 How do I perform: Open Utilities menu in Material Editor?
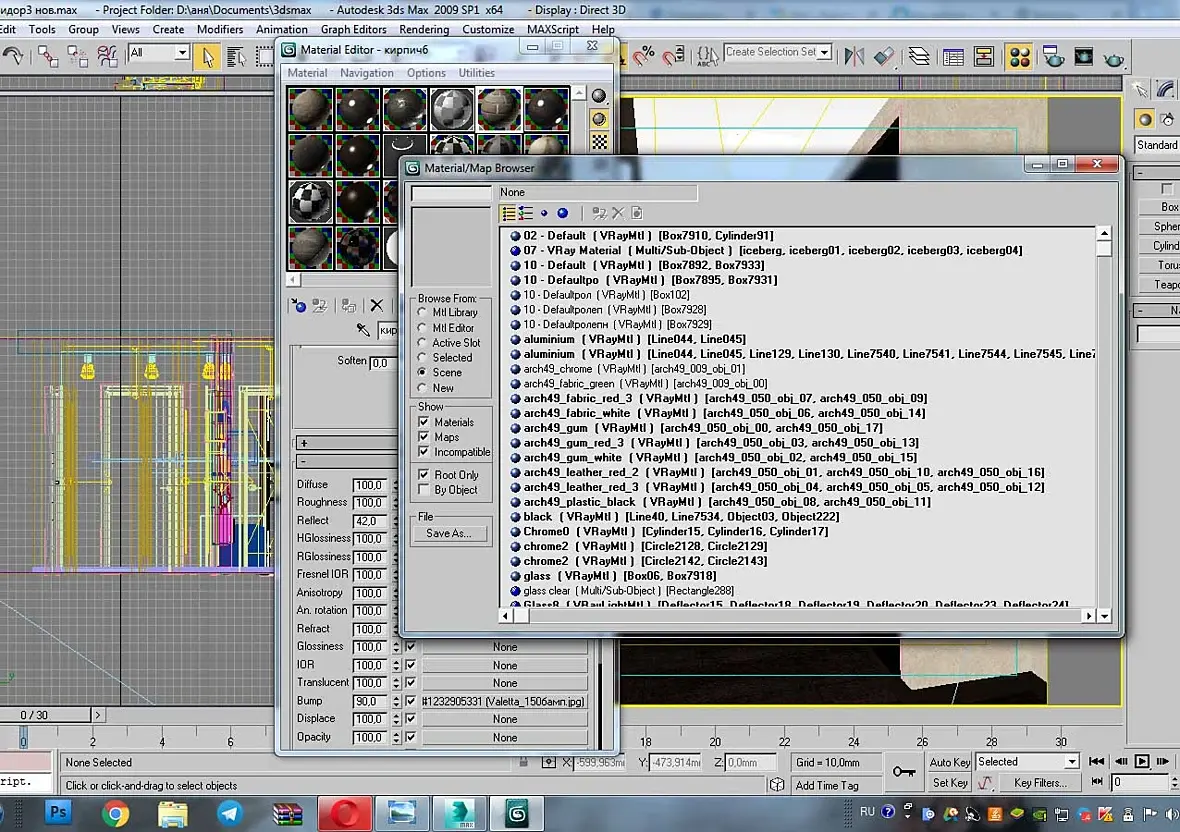[476, 73]
